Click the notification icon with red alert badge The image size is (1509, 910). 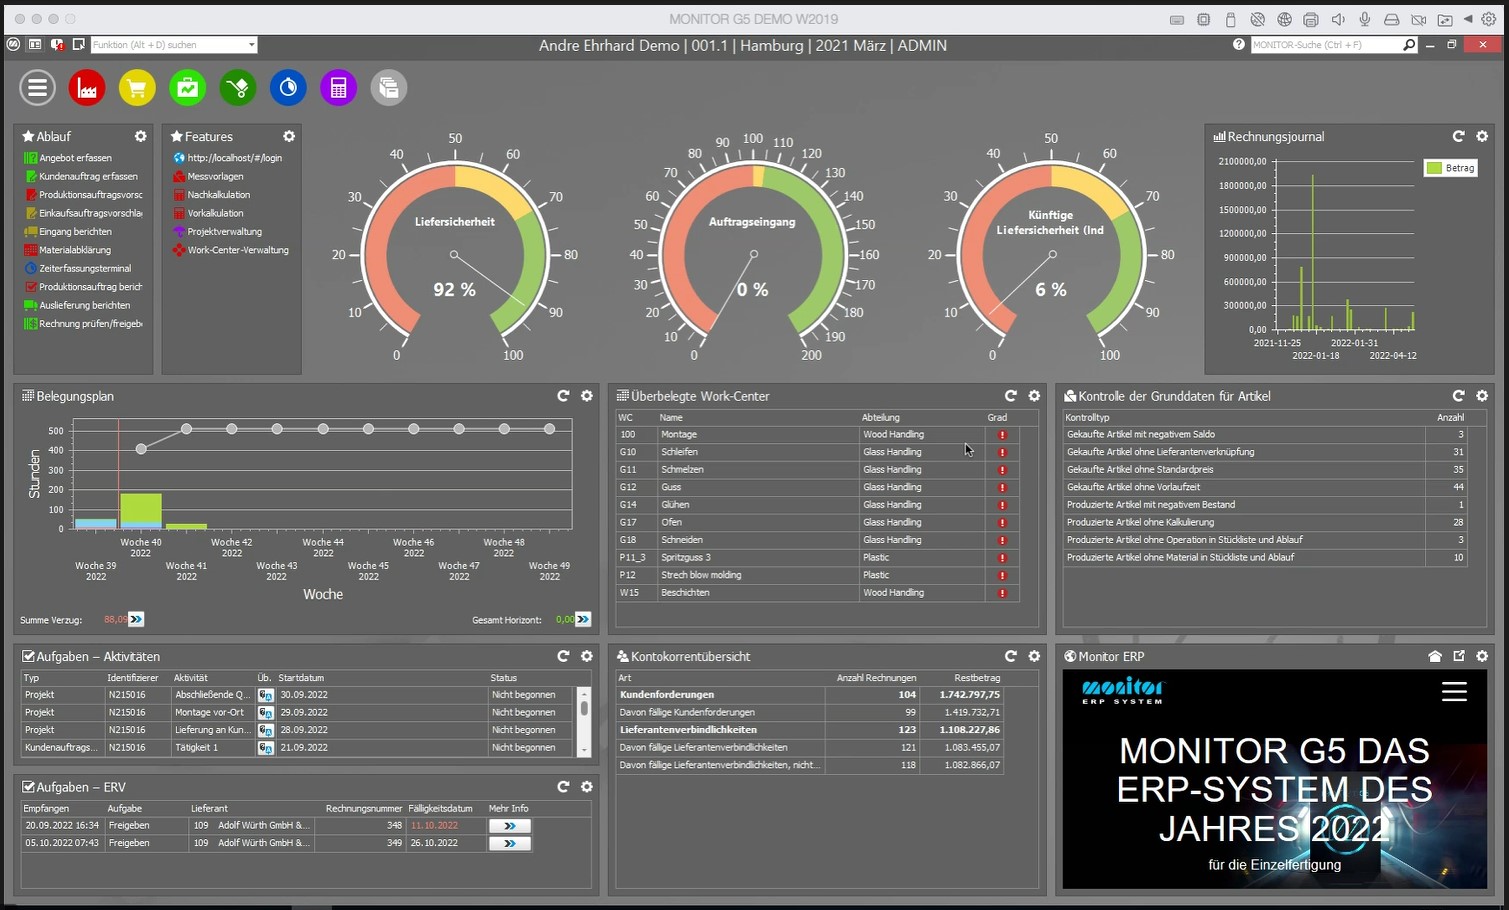pyautogui.click(x=57, y=45)
